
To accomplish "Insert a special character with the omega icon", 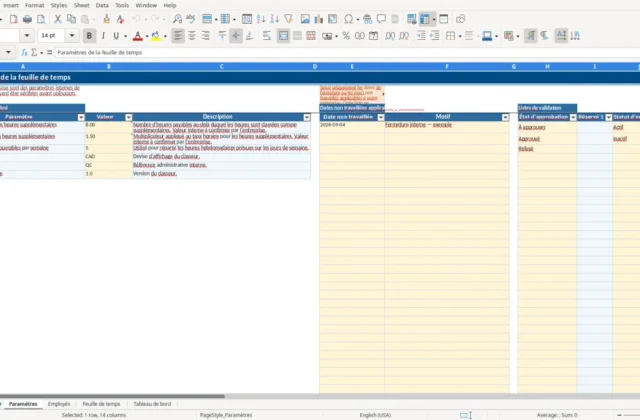I will pos(349,19).
